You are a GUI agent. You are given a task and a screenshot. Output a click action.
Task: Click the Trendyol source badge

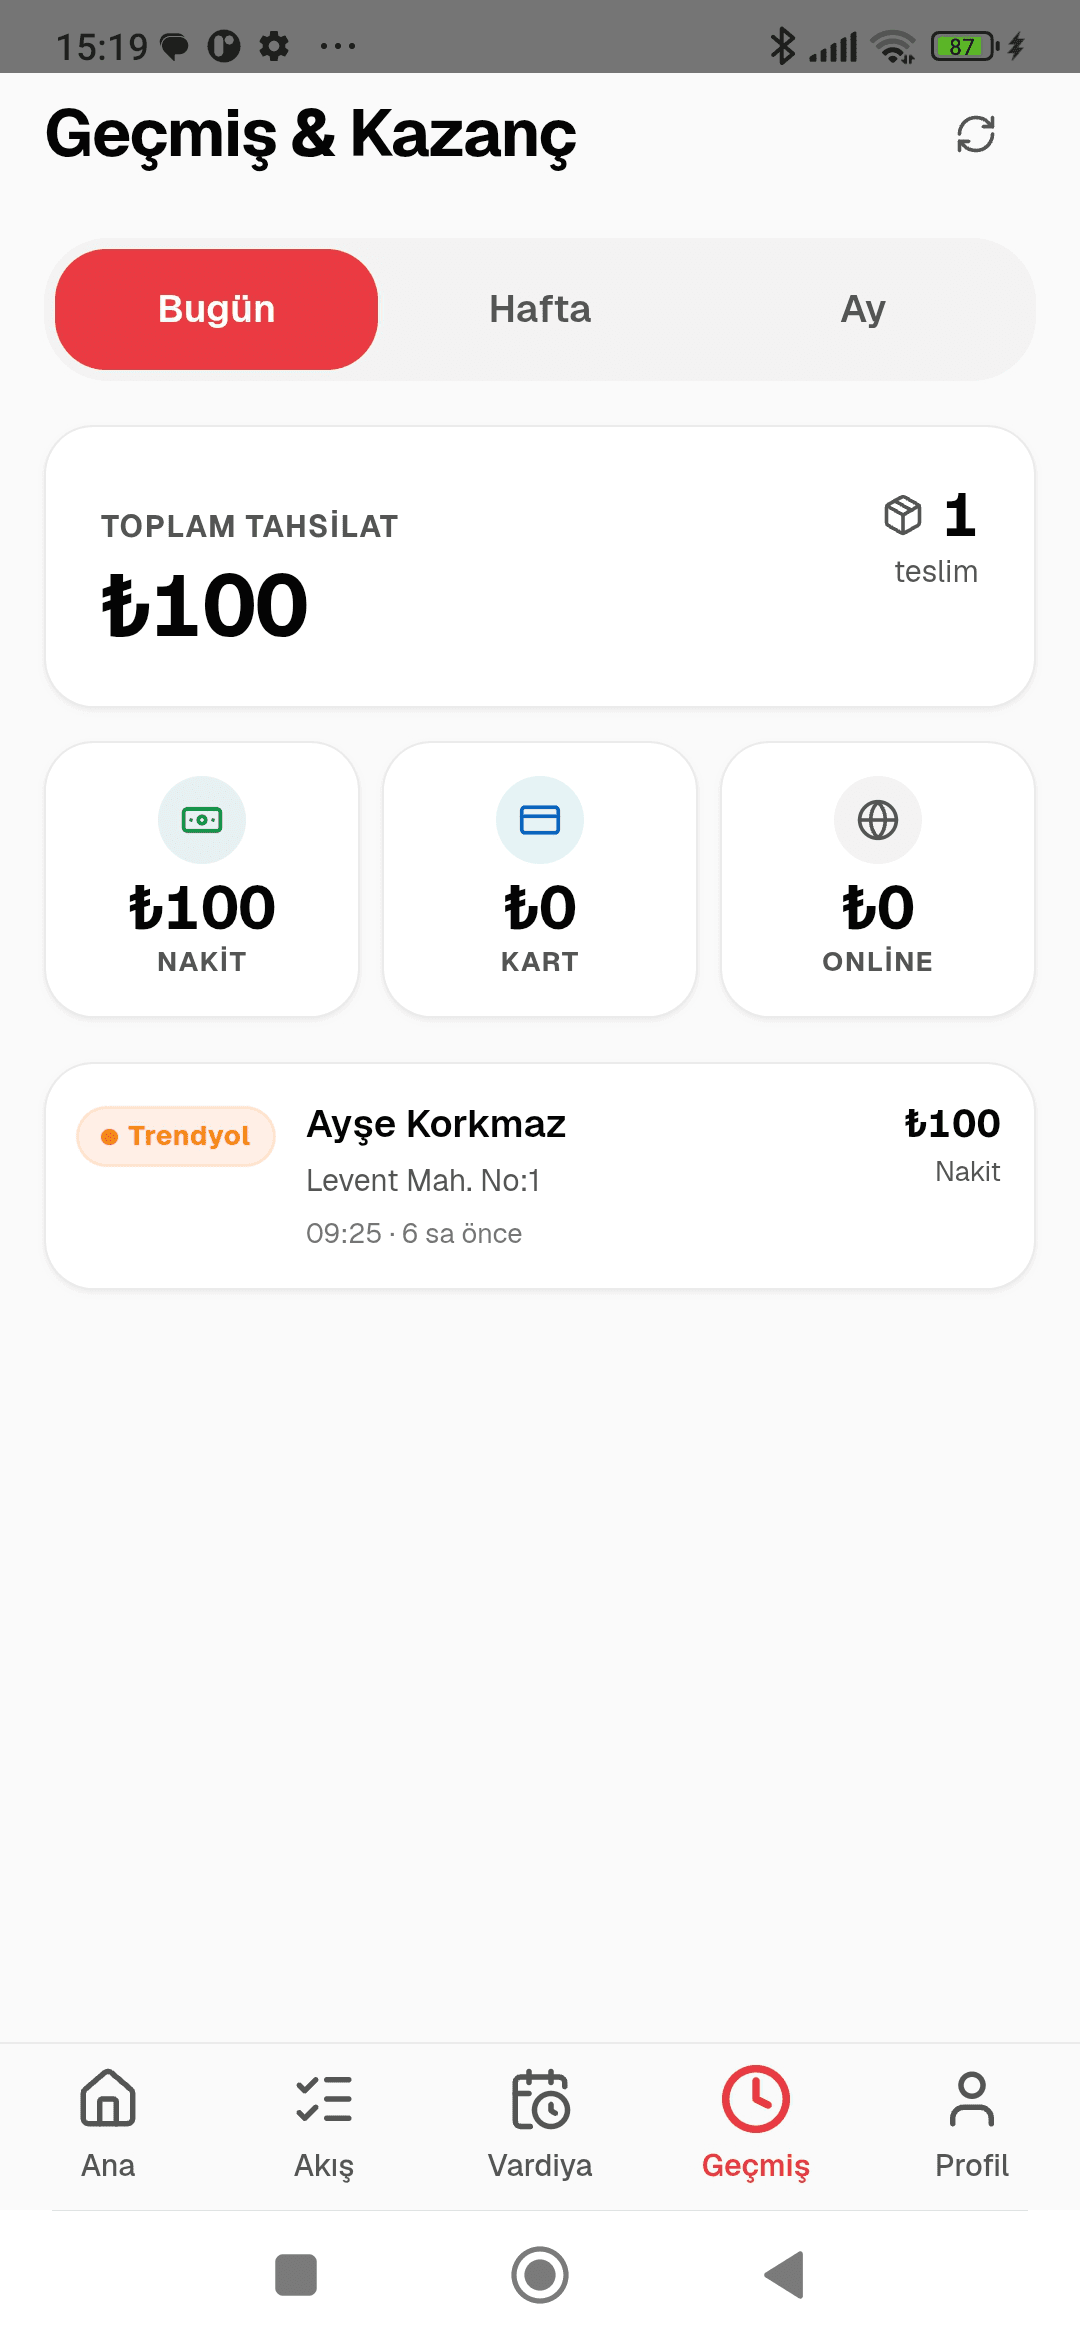coord(176,1136)
